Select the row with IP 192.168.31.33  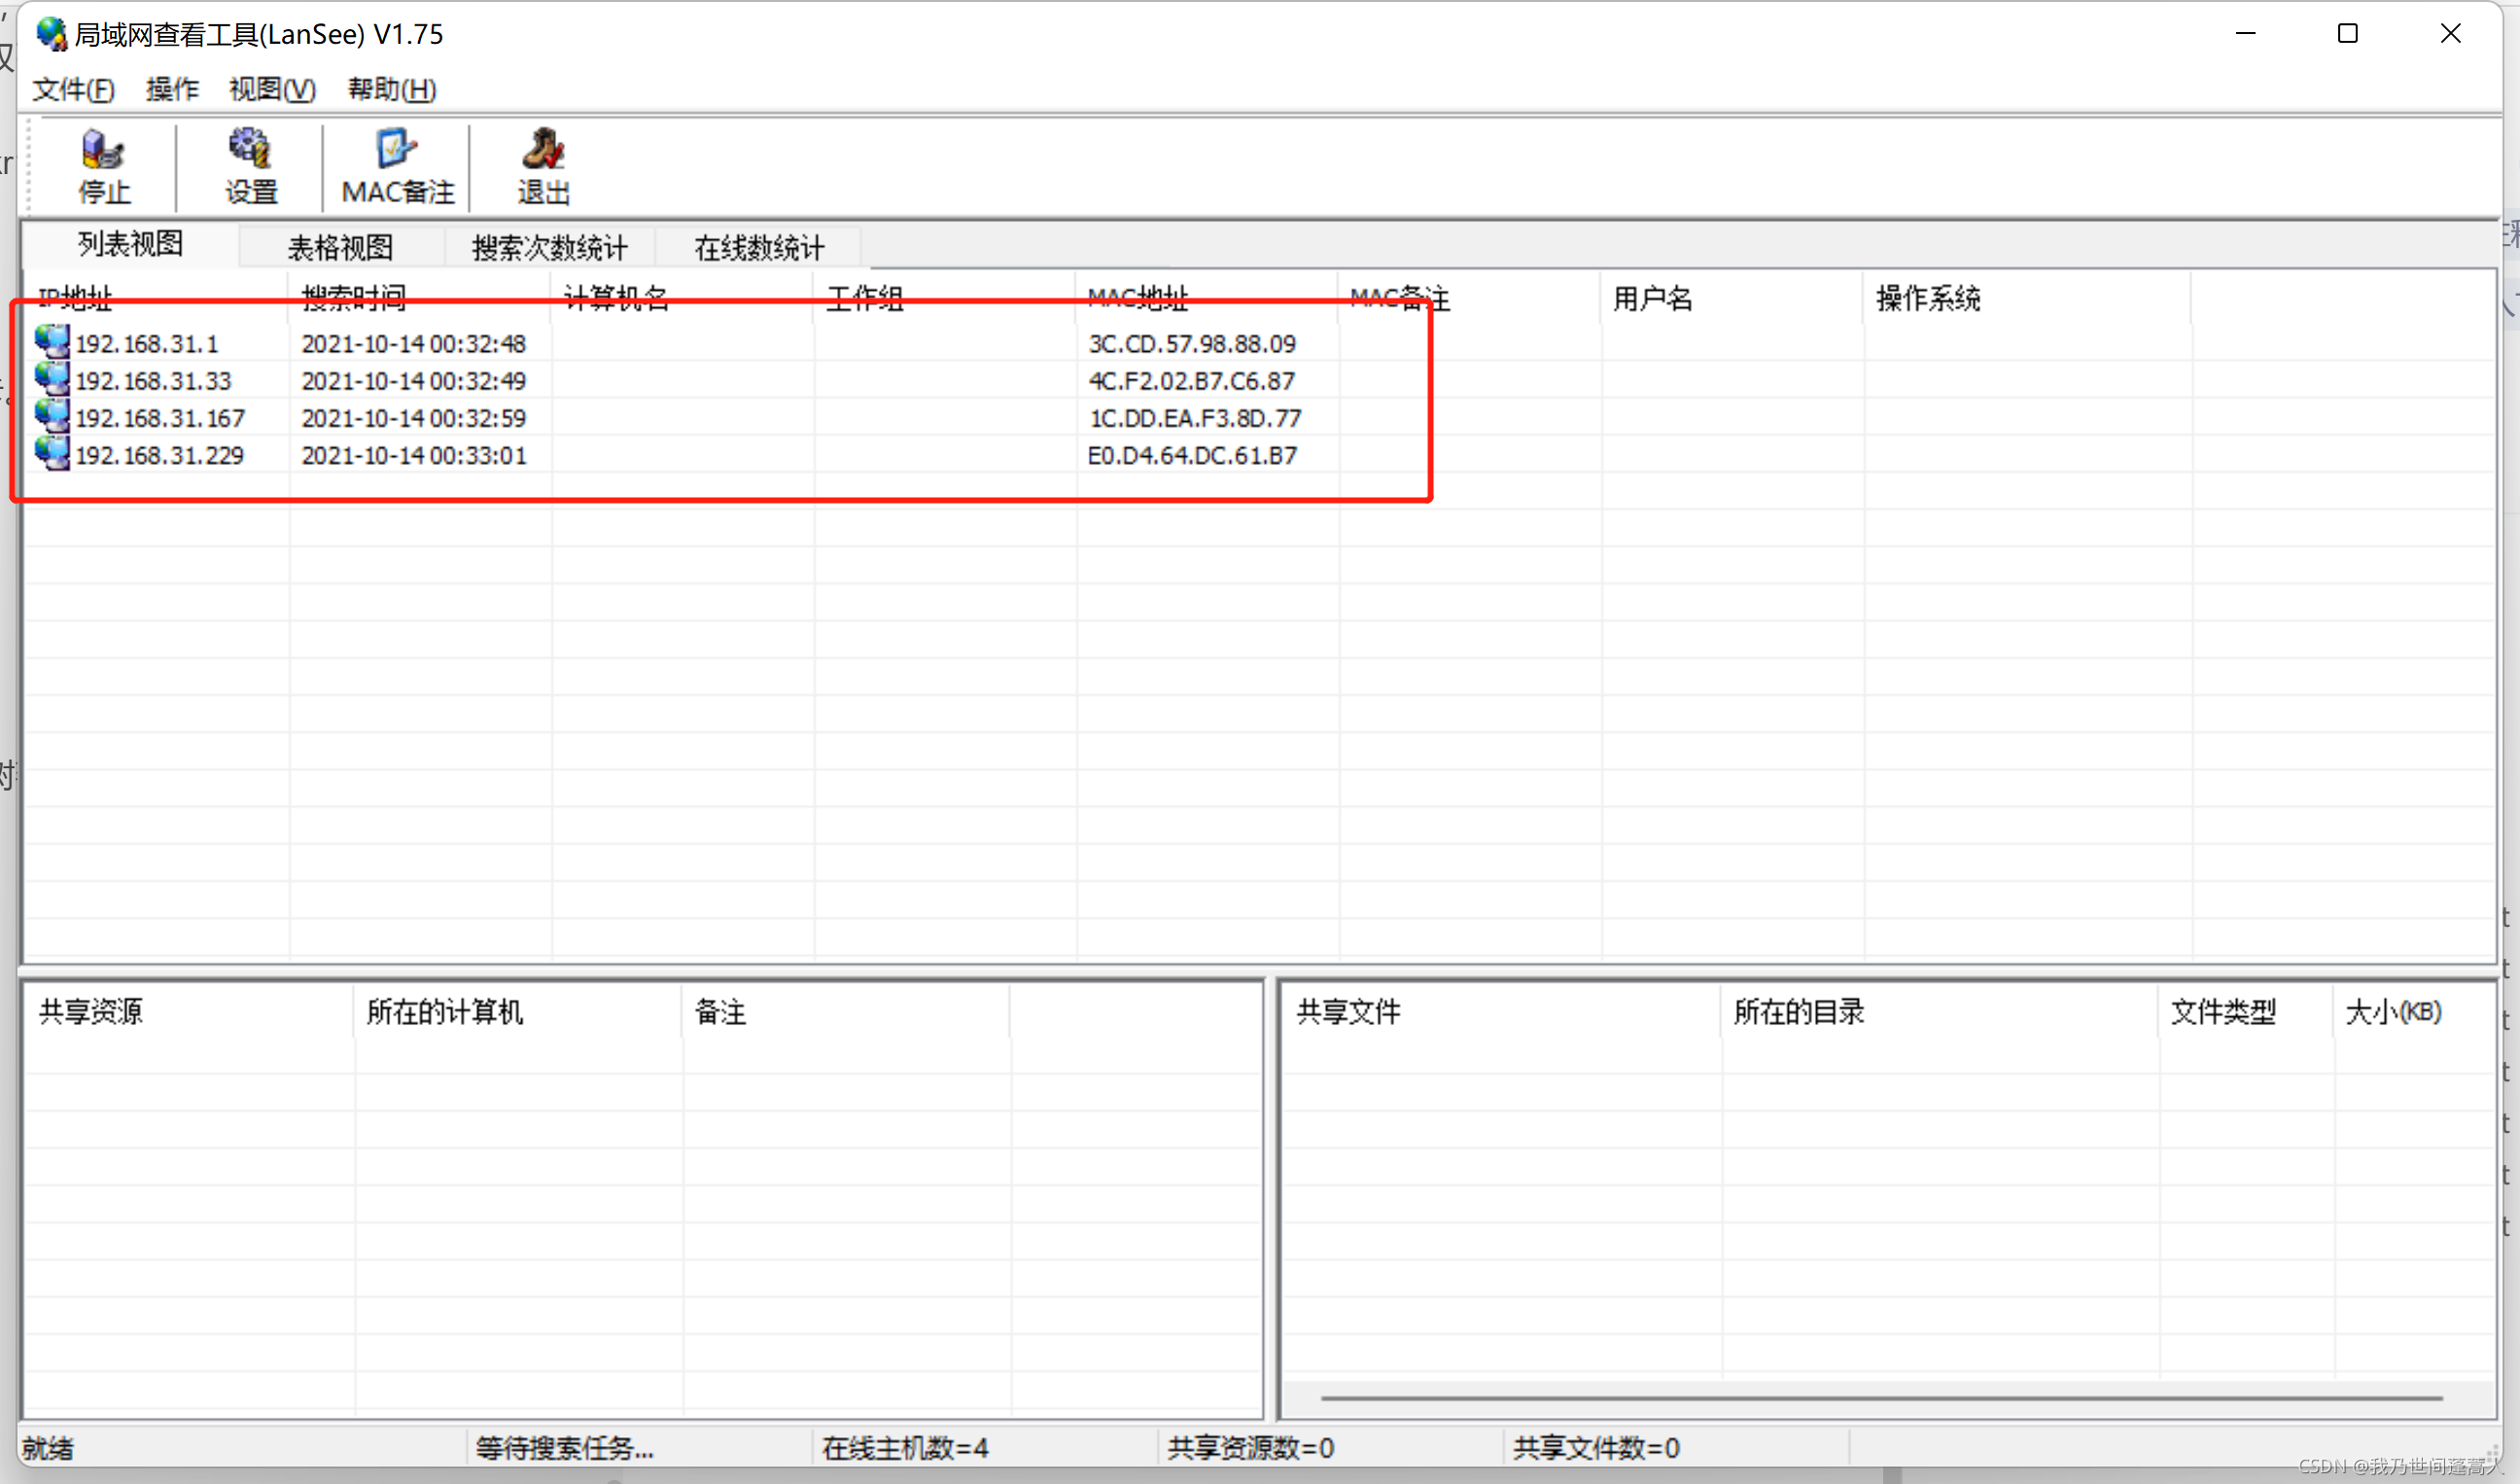point(1259,380)
